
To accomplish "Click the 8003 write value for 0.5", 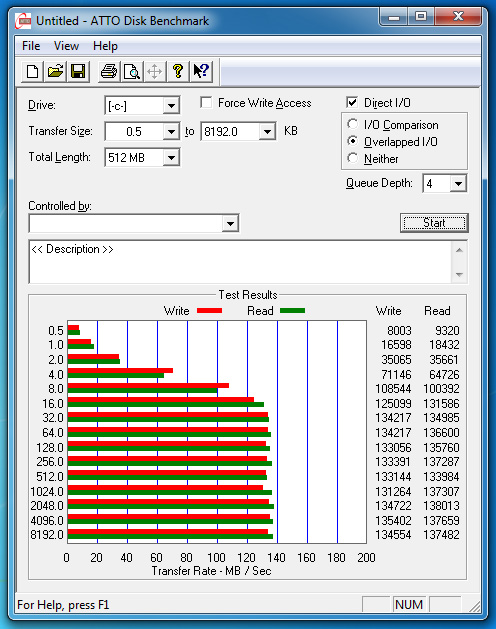I will click(x=399, y=331).
